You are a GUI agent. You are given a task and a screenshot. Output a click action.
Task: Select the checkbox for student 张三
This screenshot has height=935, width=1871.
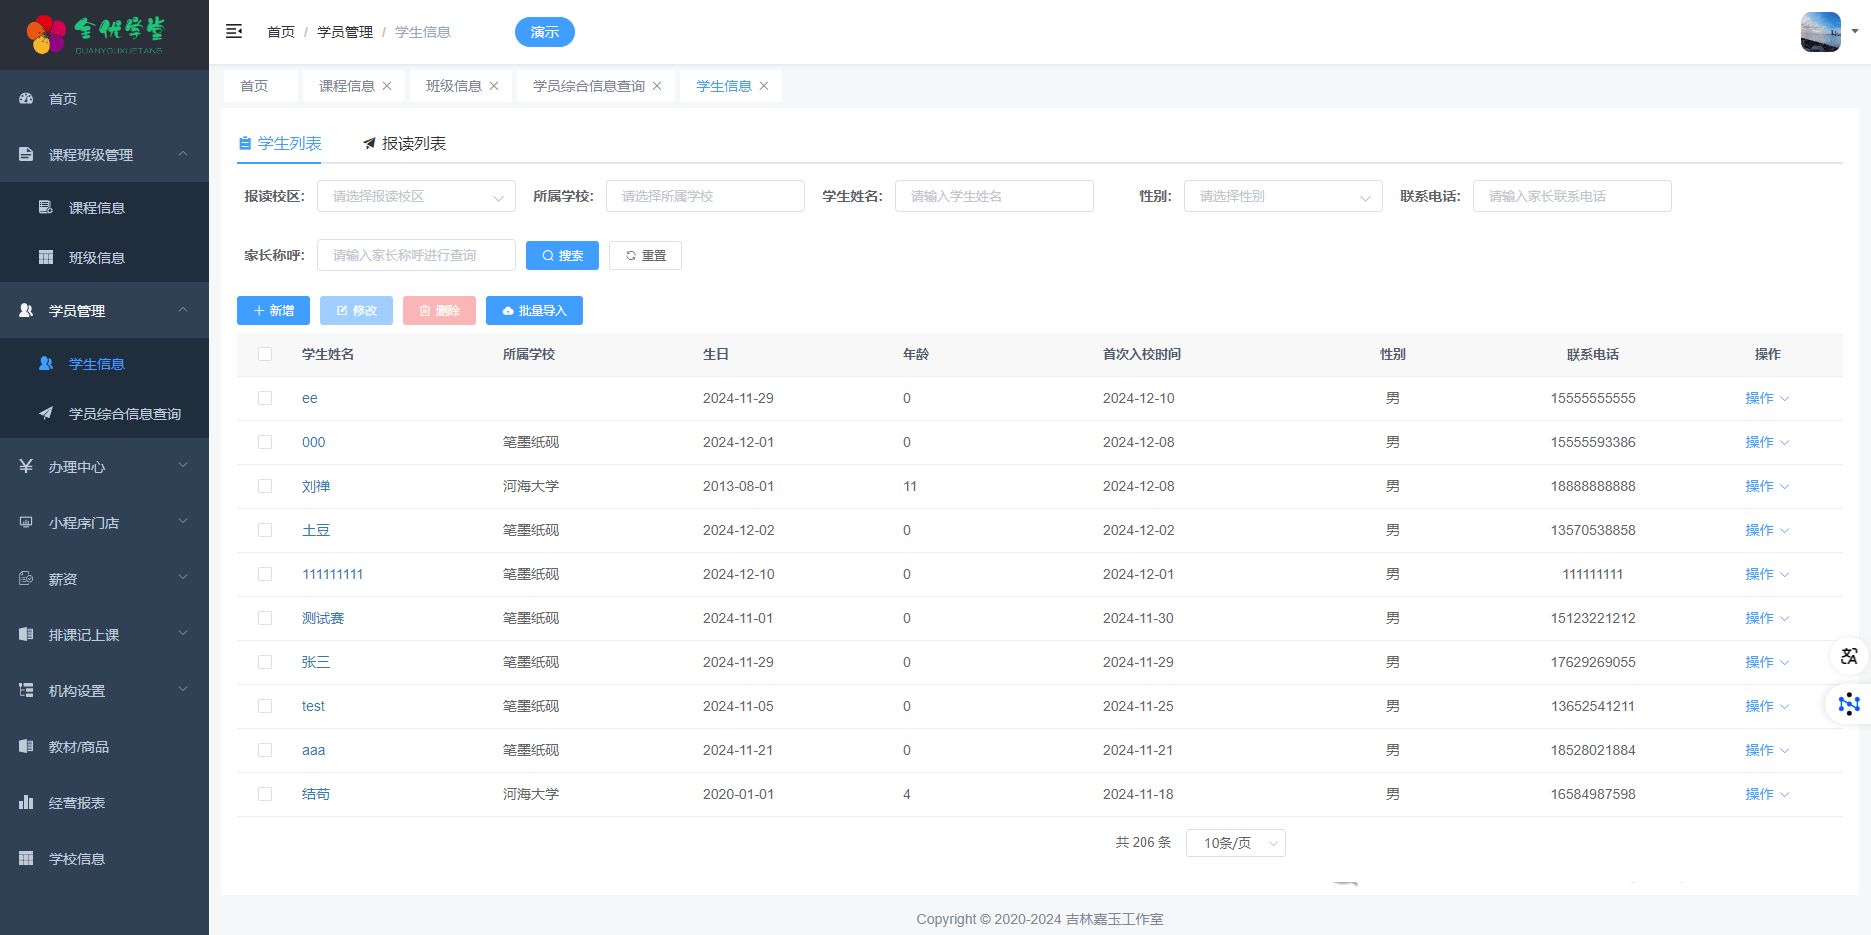coord(265,662)
